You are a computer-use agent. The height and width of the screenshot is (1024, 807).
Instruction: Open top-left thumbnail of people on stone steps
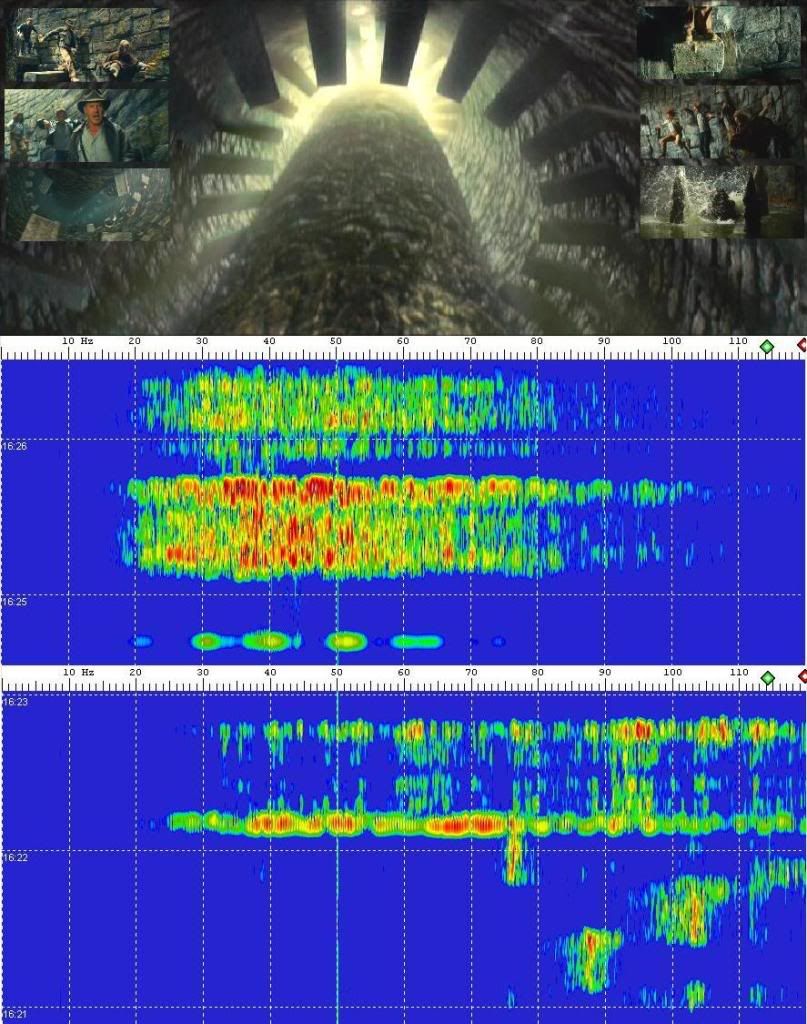[87, 45]
